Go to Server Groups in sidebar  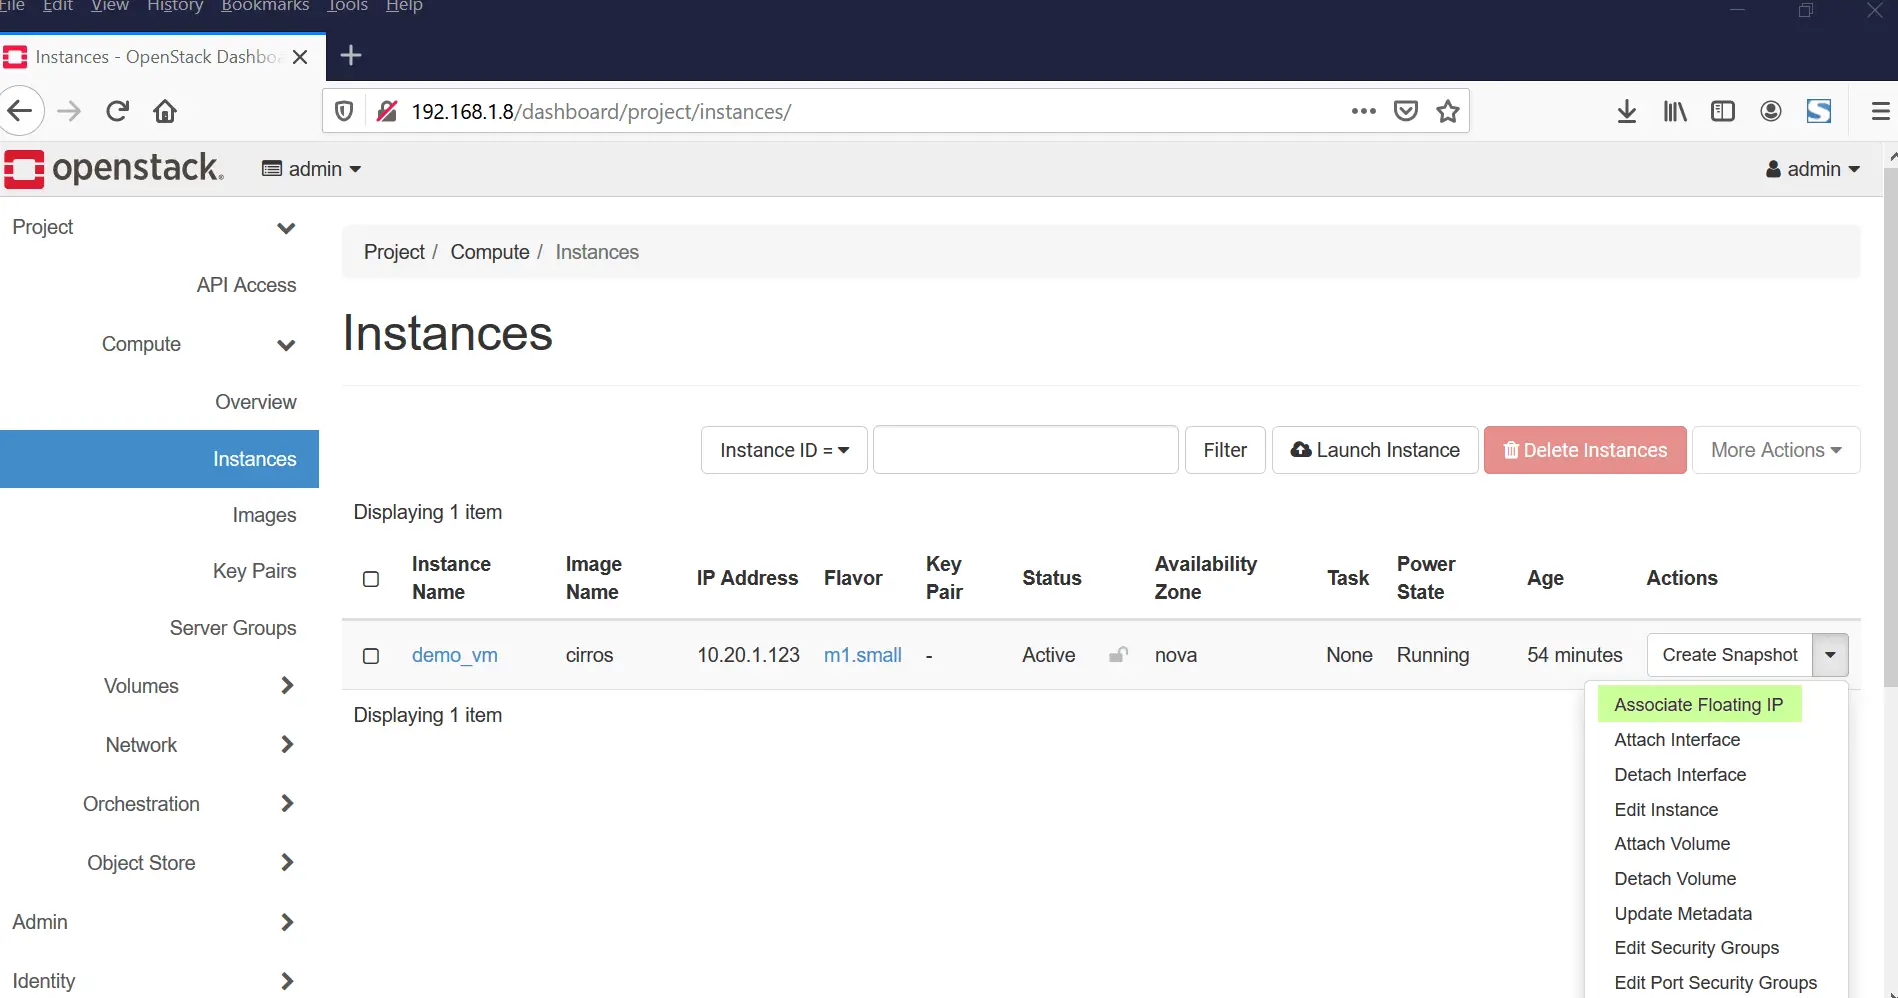[233, 628]
